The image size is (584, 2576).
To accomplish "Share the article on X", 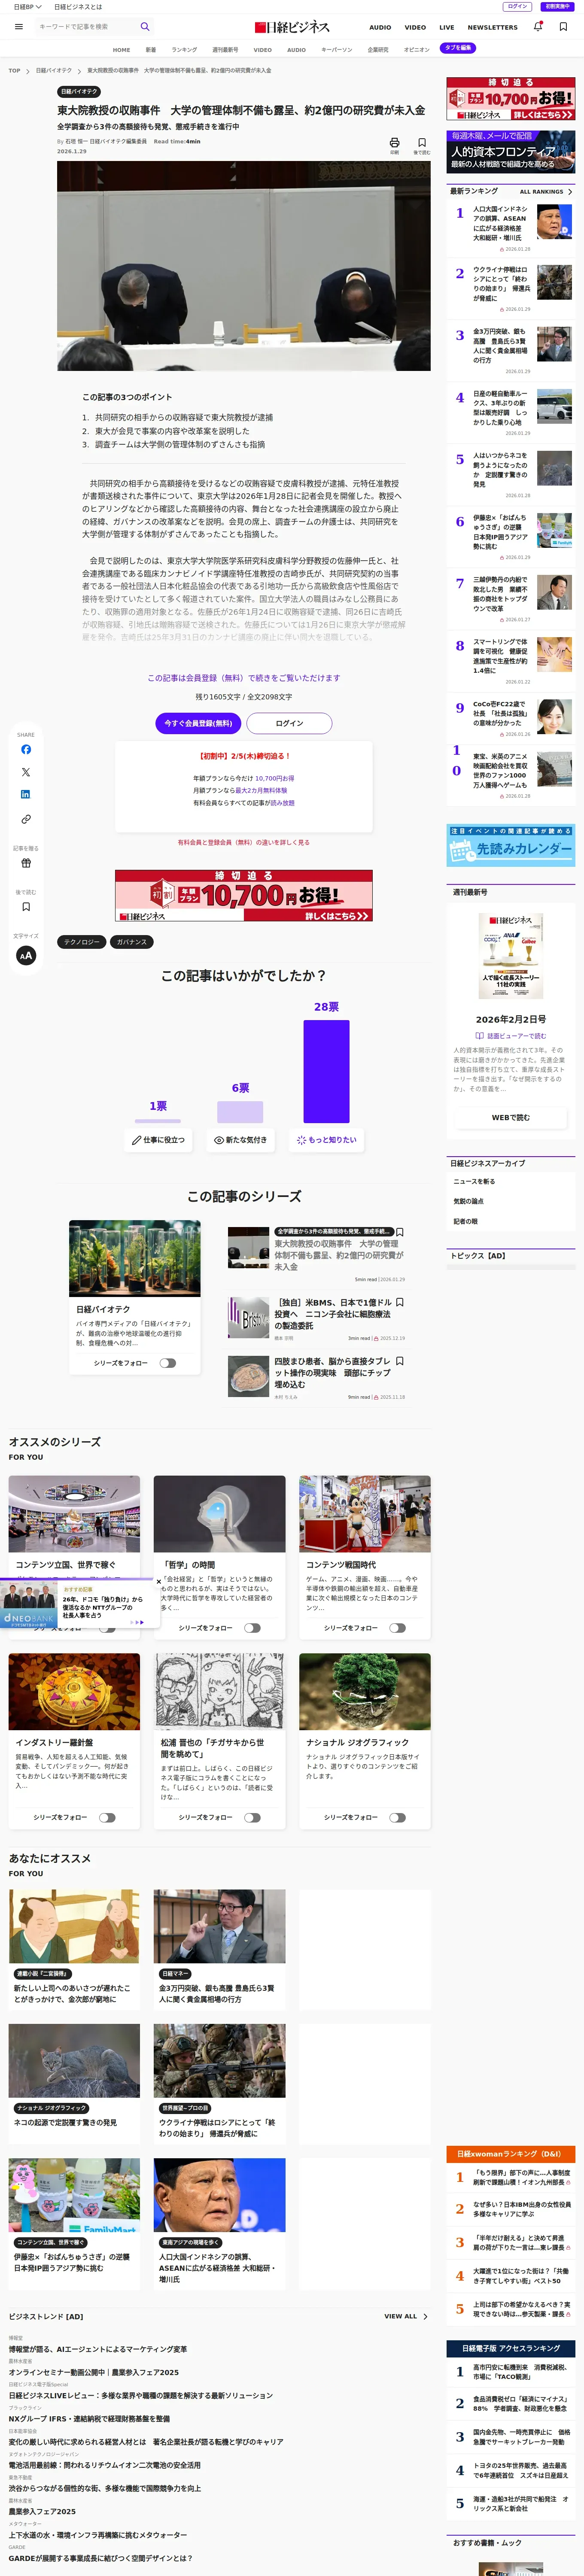I will (26, 772).
